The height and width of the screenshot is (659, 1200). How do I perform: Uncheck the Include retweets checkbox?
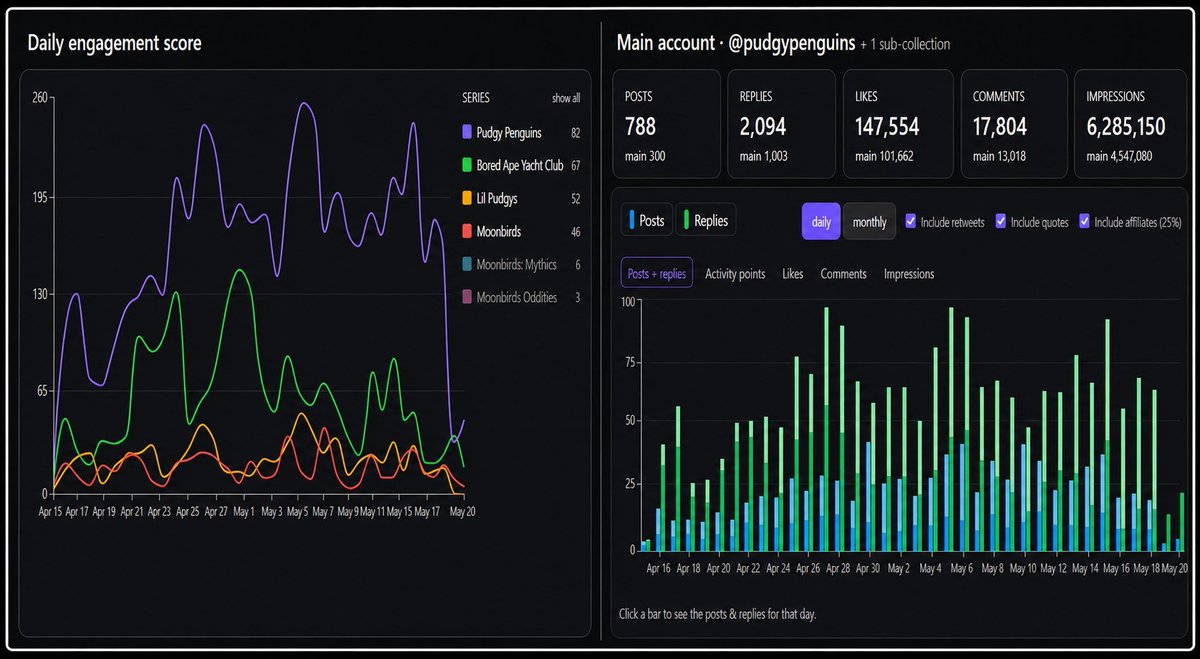(x=912, y=221)
